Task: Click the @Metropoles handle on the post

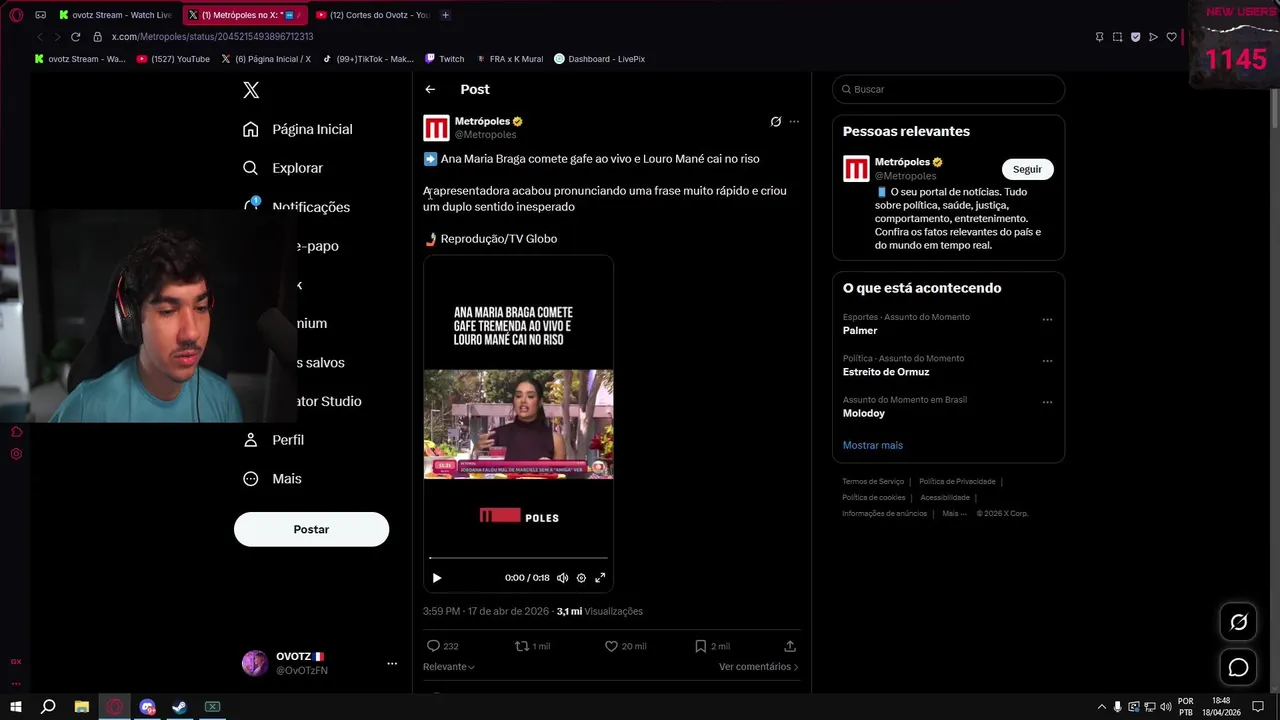Action: point(486,135)
